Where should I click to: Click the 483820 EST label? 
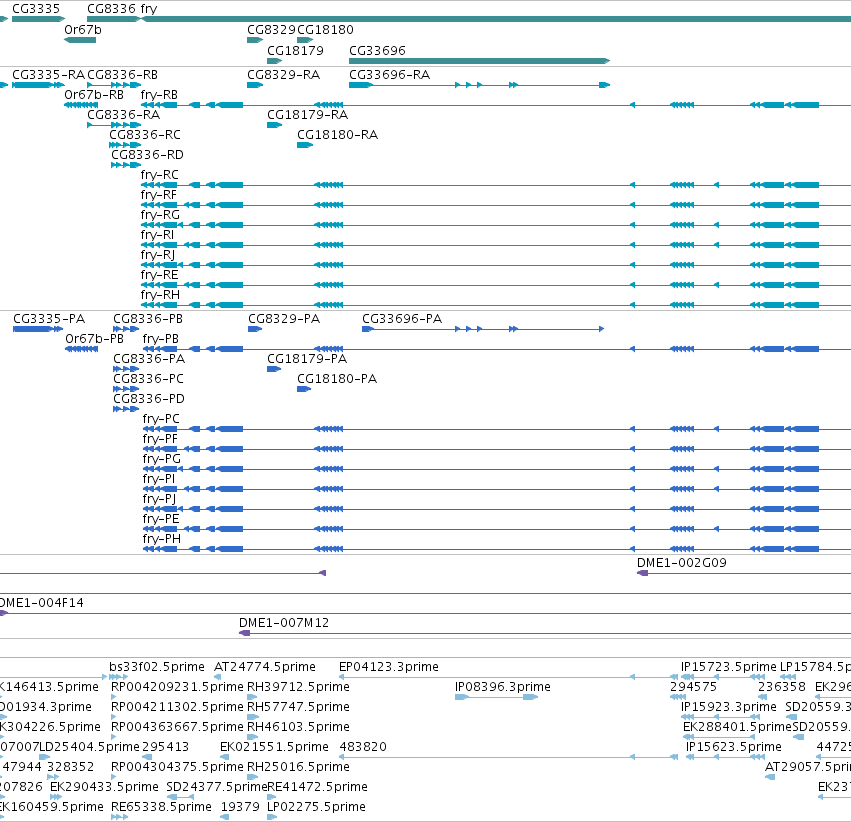pyautogui.click(x=363, y=747)
